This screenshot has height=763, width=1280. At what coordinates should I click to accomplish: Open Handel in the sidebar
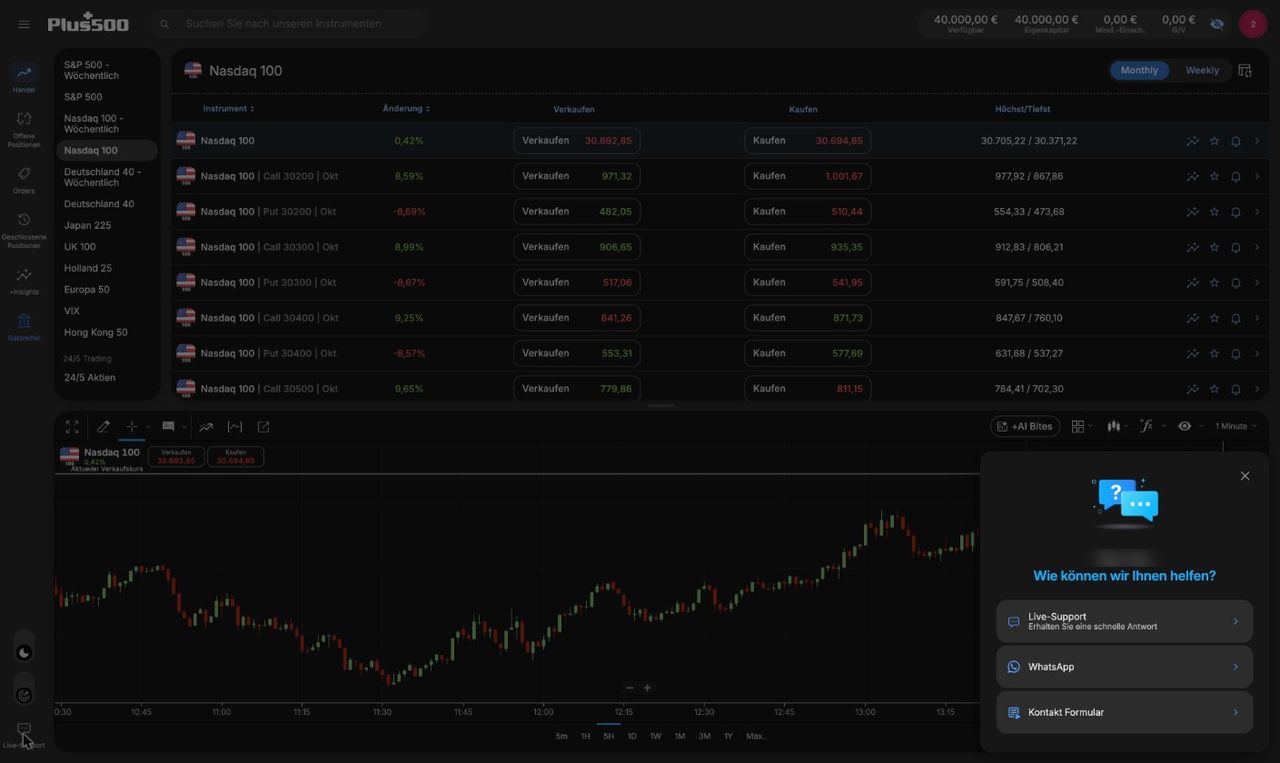[x=24, y=78]
